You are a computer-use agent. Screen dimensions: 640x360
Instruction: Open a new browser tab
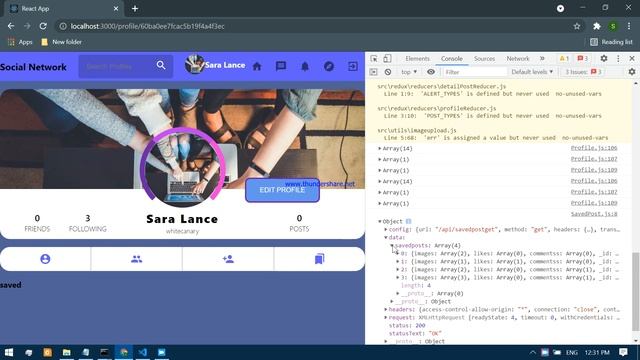click(x=135, y=9)
